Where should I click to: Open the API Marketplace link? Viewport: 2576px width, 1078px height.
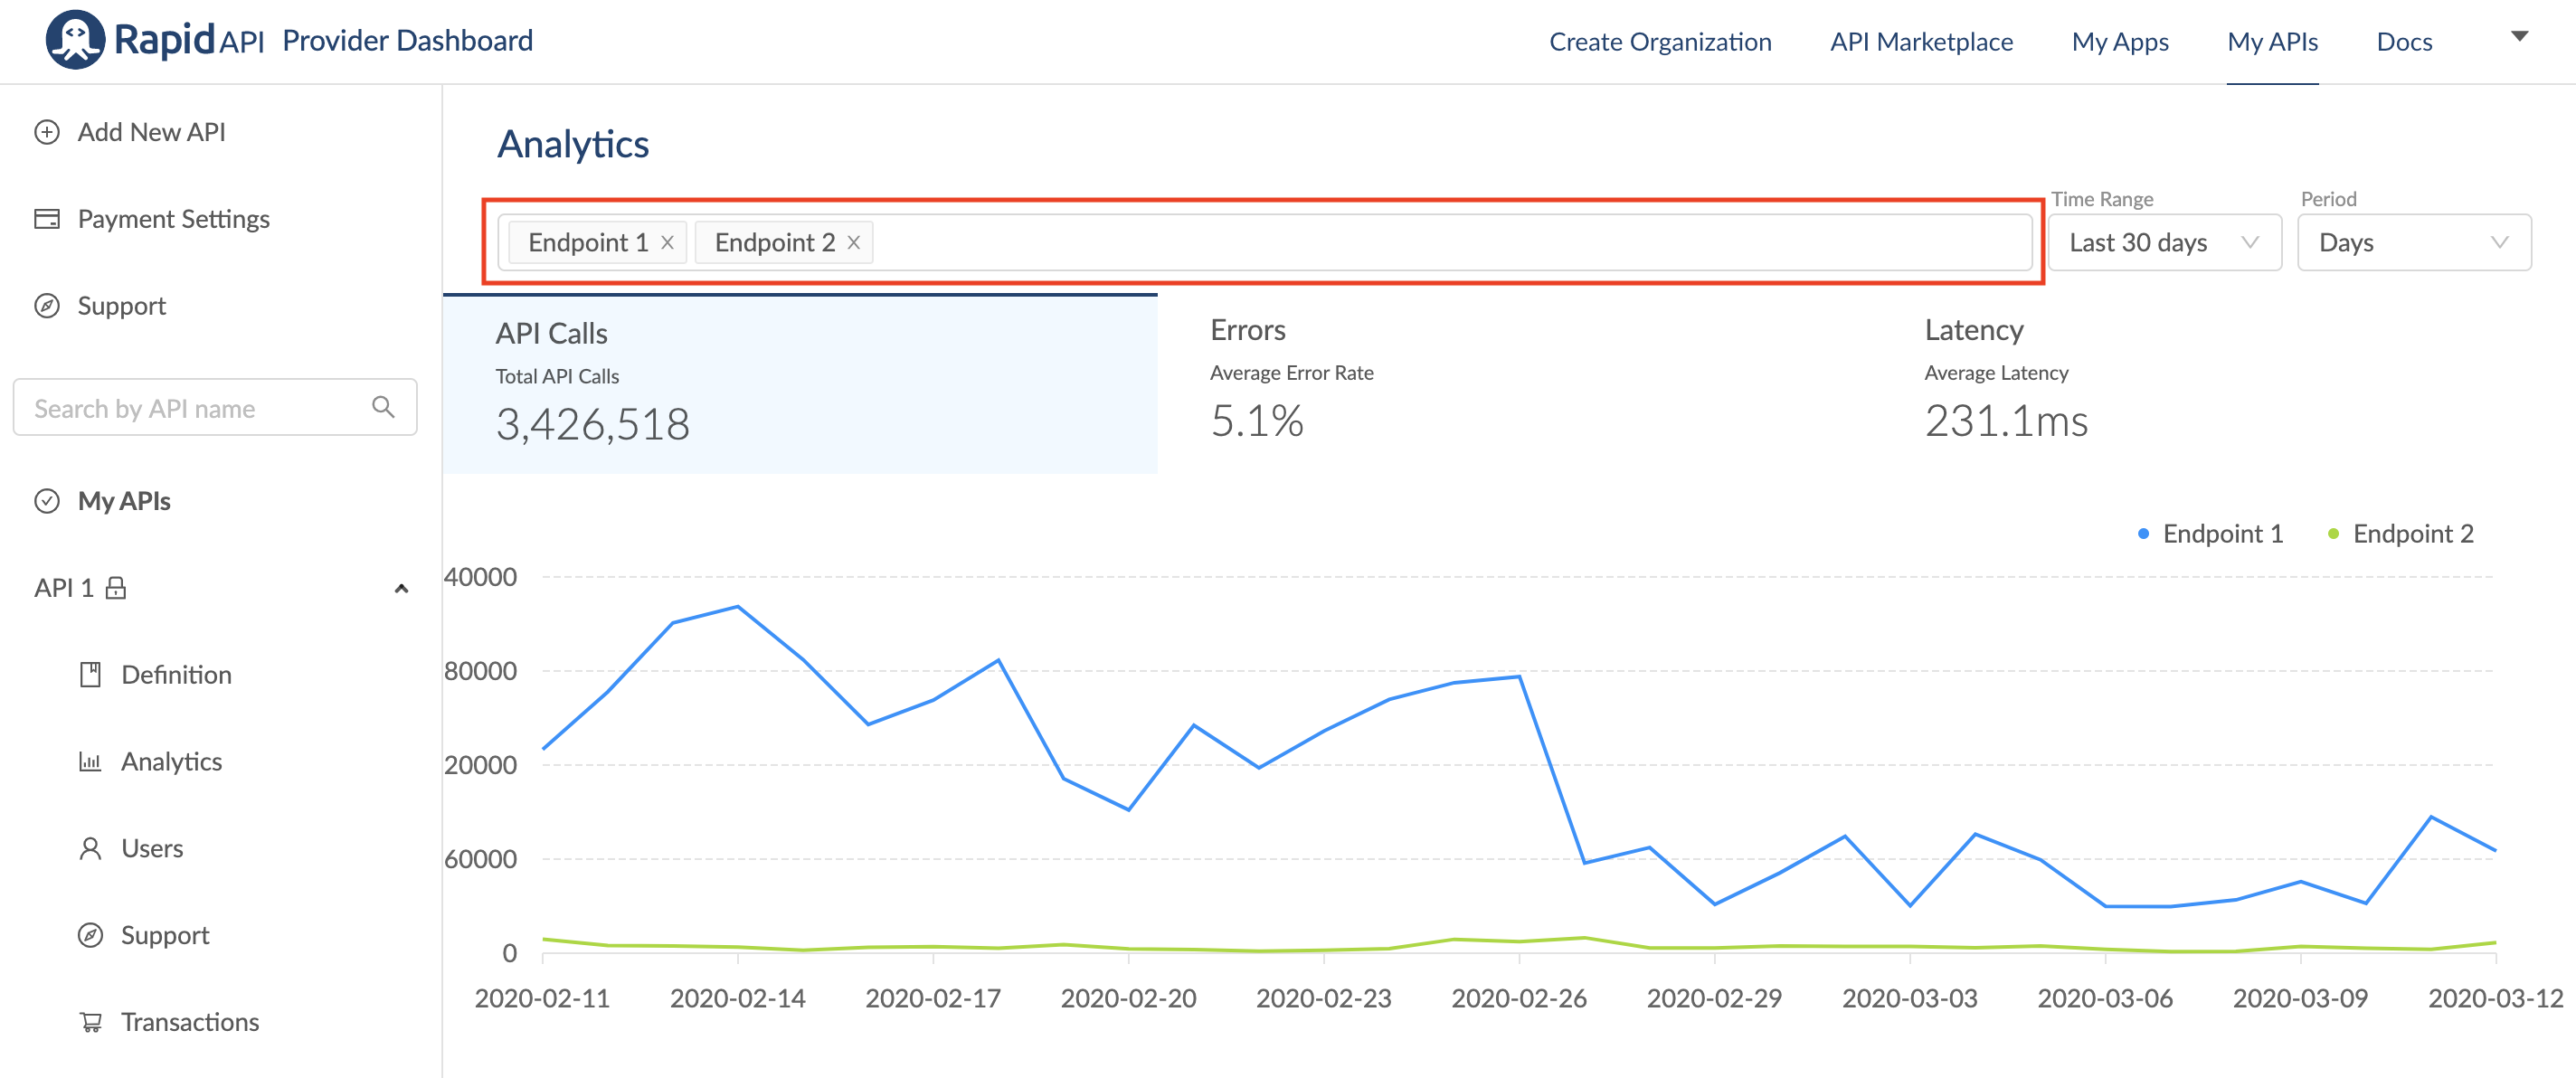(1920, 42)
